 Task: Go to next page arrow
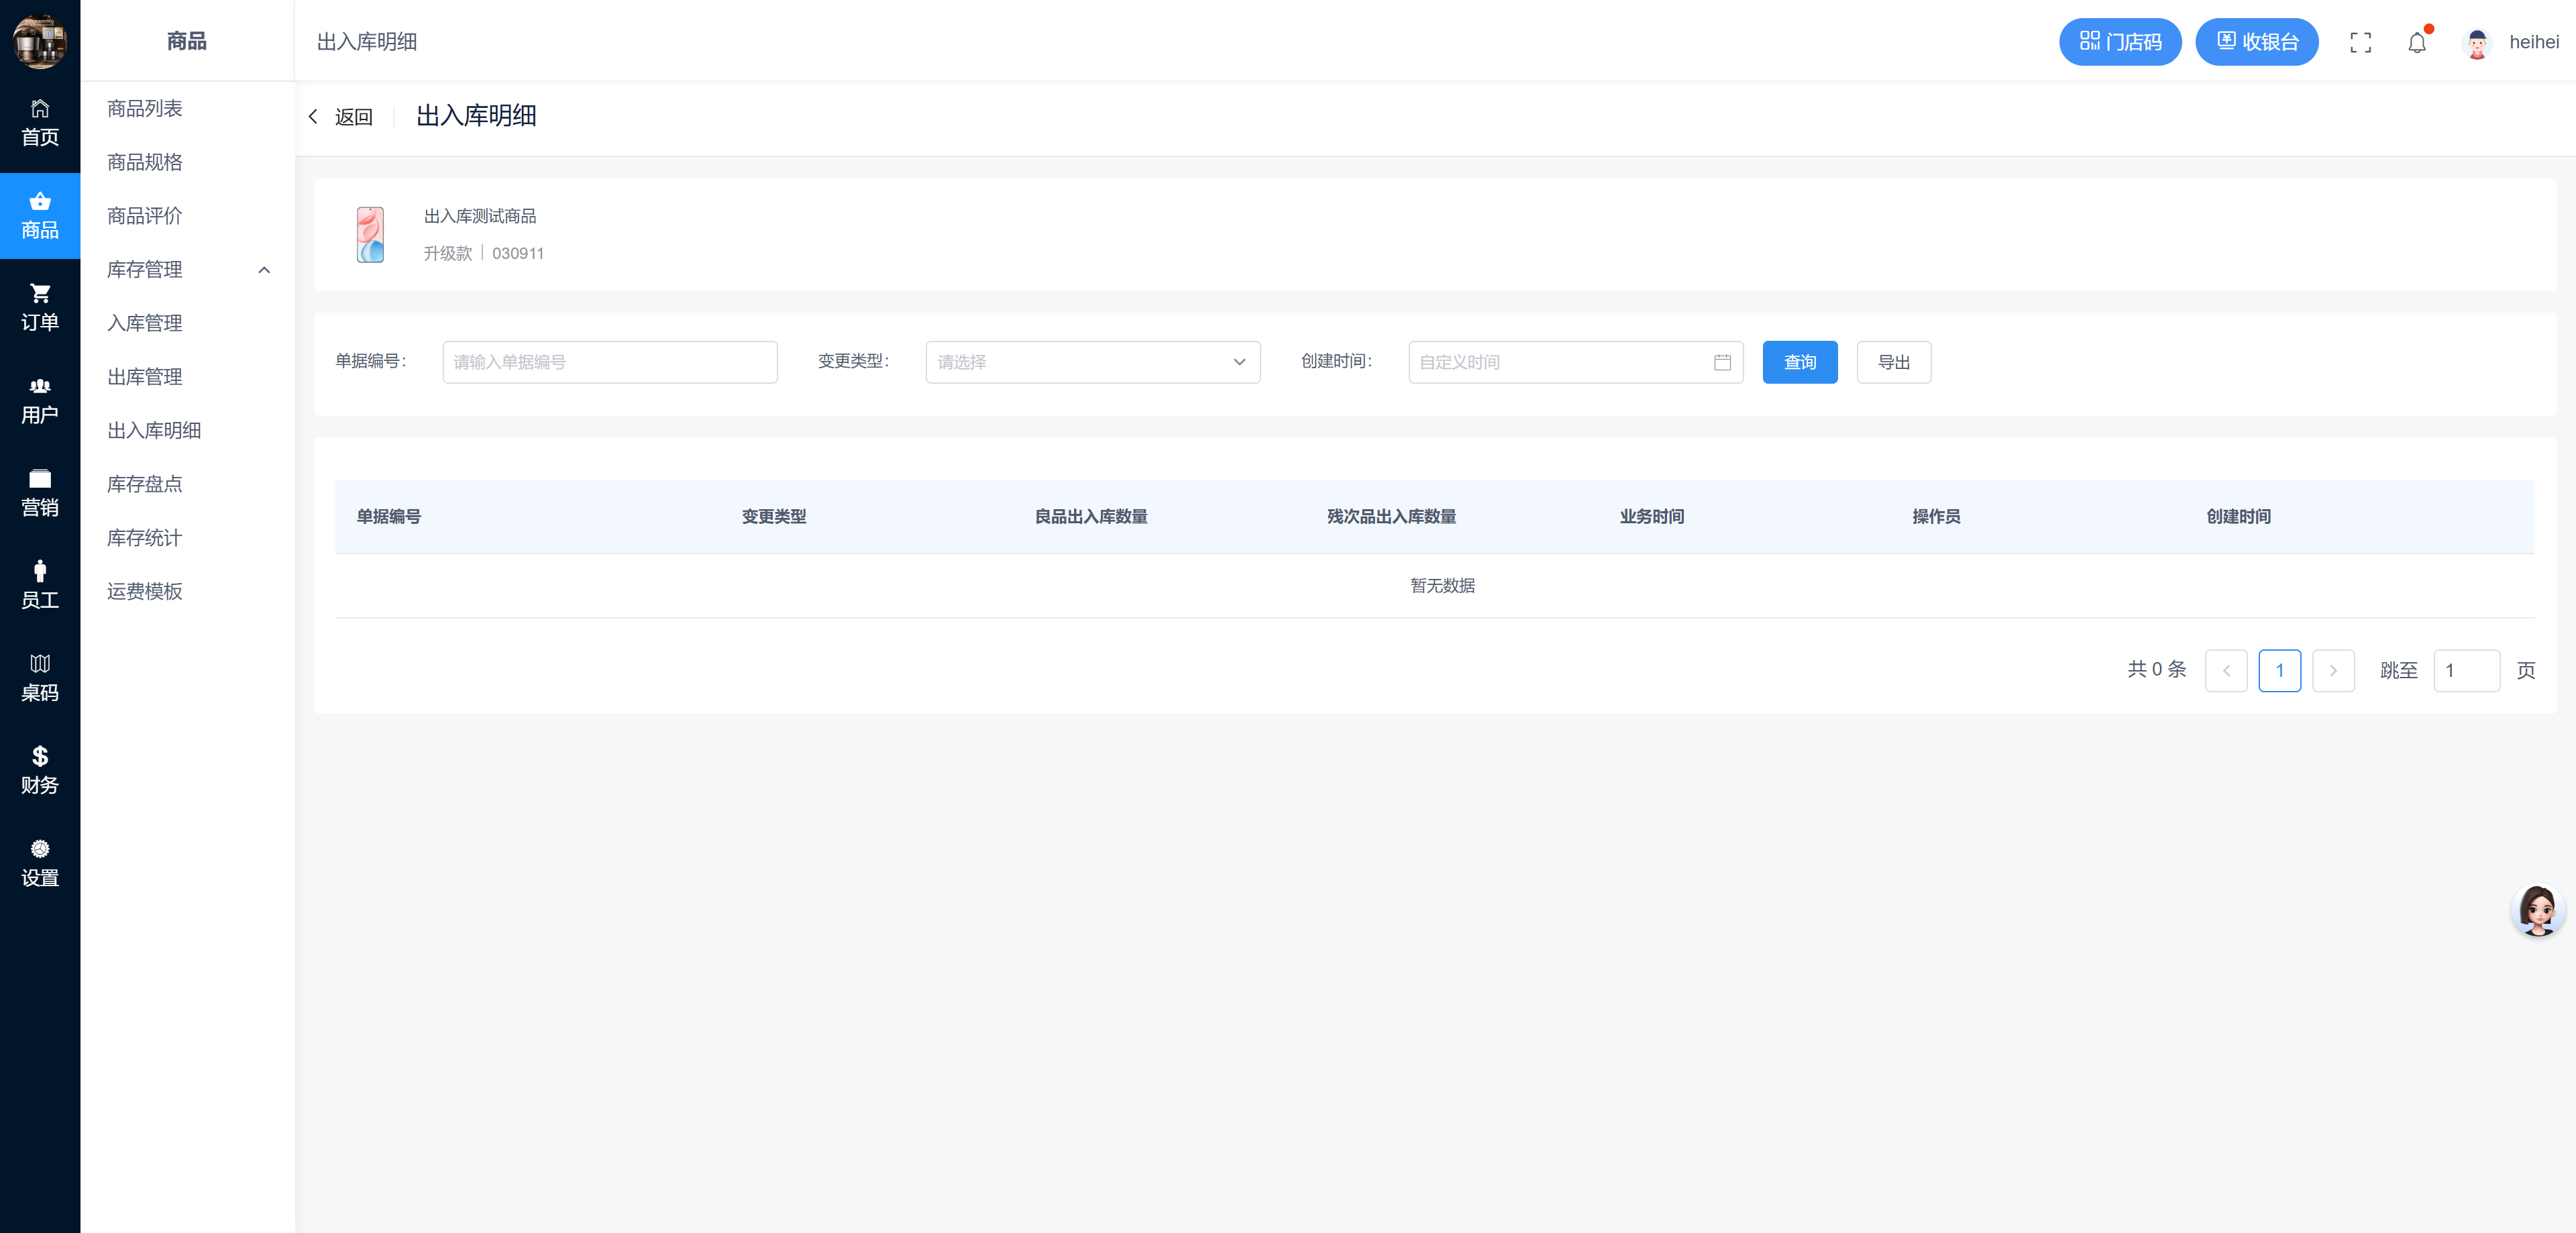[x=2333, y=670]
